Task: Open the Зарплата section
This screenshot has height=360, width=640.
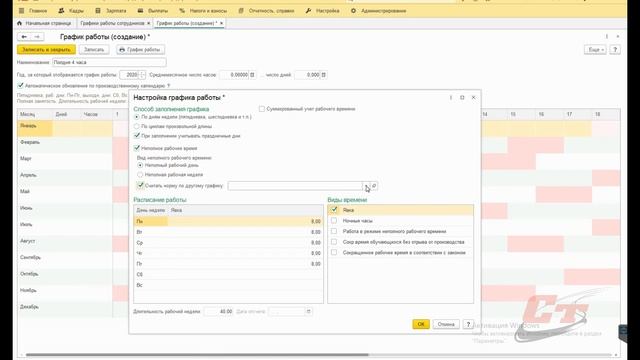Action: [111, 11]
